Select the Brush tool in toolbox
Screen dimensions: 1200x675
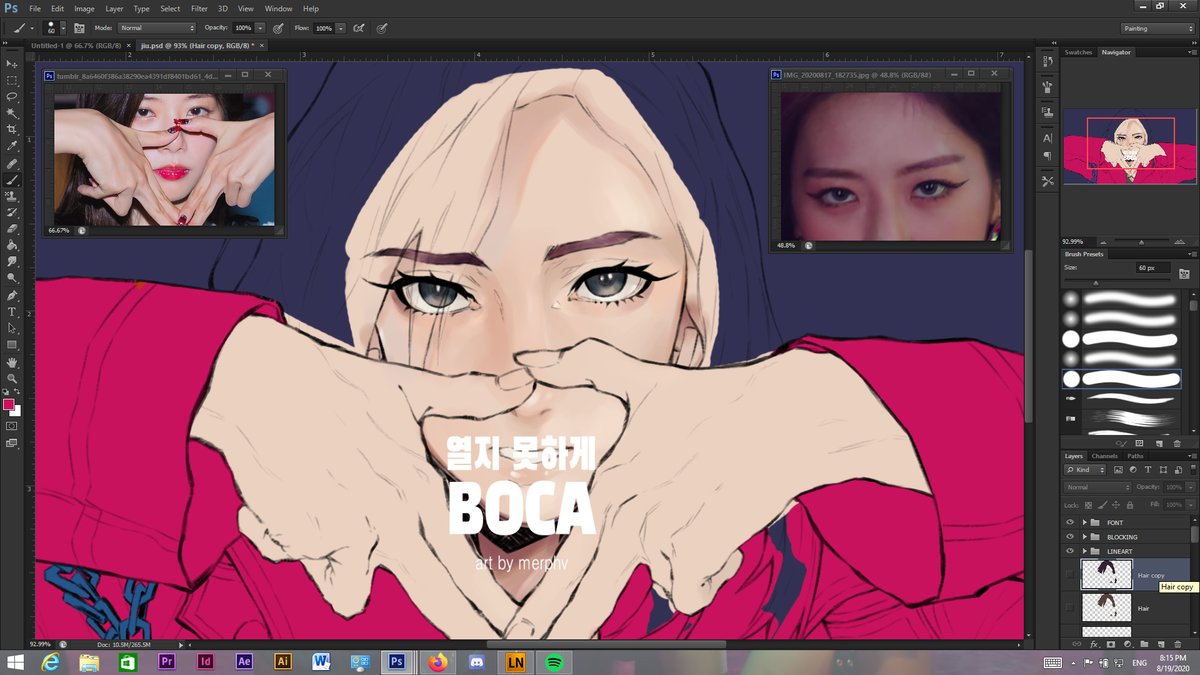coord(12,180)
